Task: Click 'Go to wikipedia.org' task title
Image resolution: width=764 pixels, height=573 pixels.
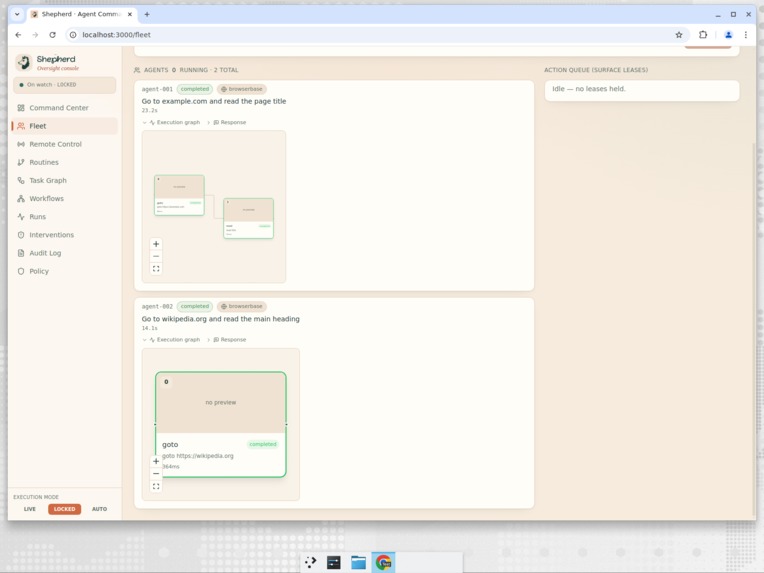Action: tap(221, 319)
